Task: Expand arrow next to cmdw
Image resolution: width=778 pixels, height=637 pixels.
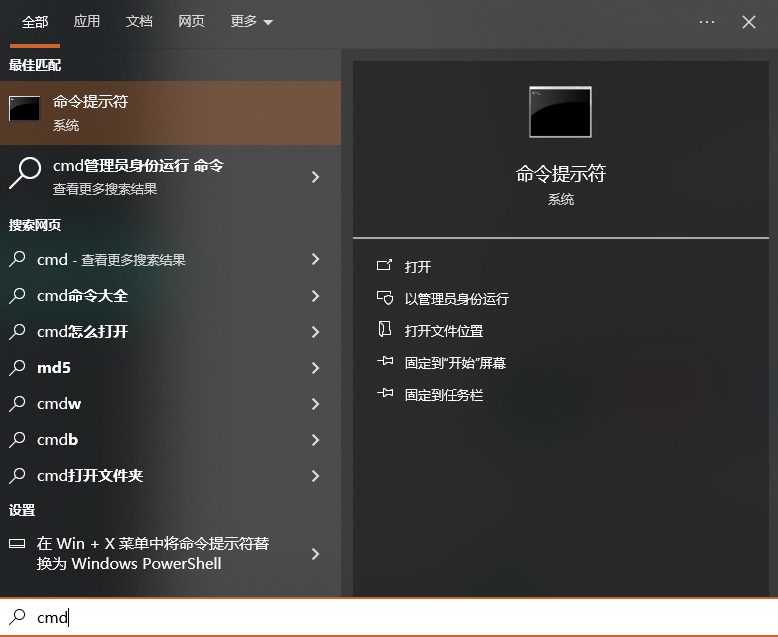Action: (315, 404)
